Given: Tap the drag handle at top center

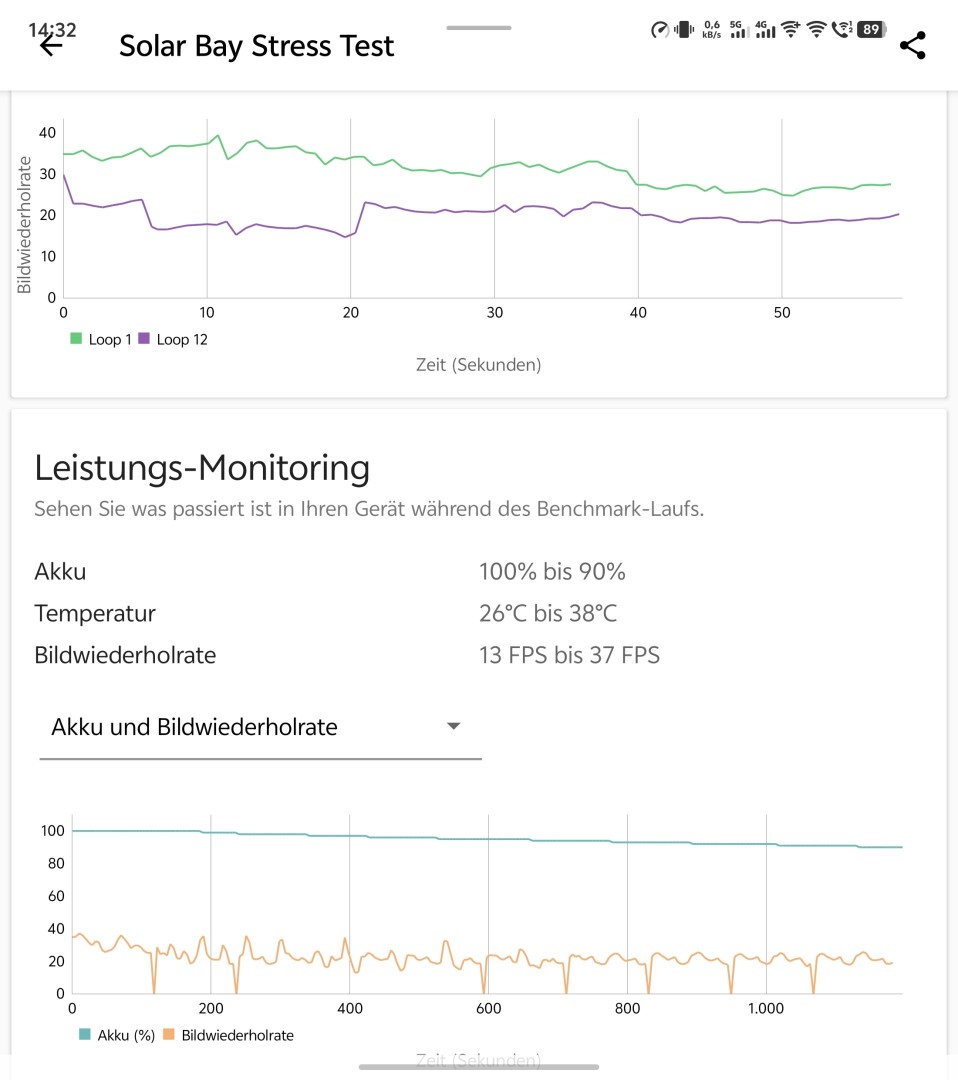Looking at the screenshot, I should [x=479, y=28].
